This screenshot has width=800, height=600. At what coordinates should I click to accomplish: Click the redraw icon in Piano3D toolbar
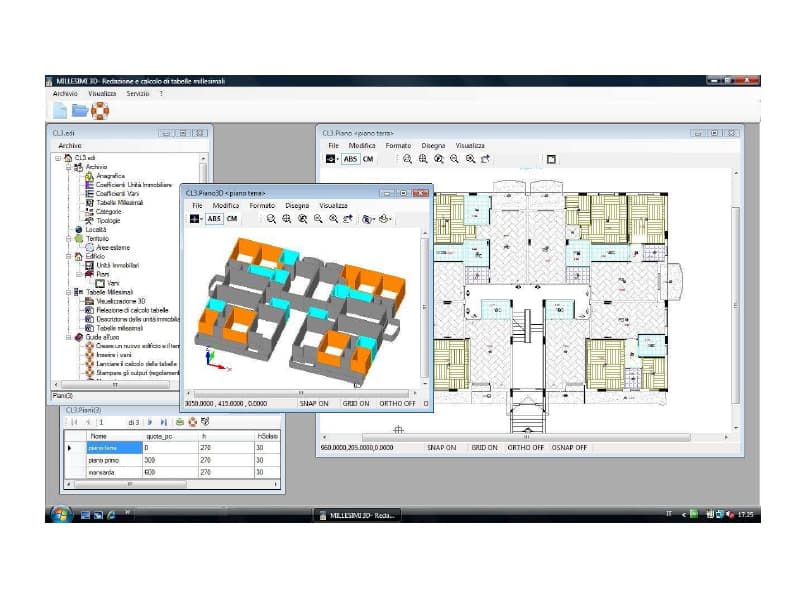(x=348, y=219)
